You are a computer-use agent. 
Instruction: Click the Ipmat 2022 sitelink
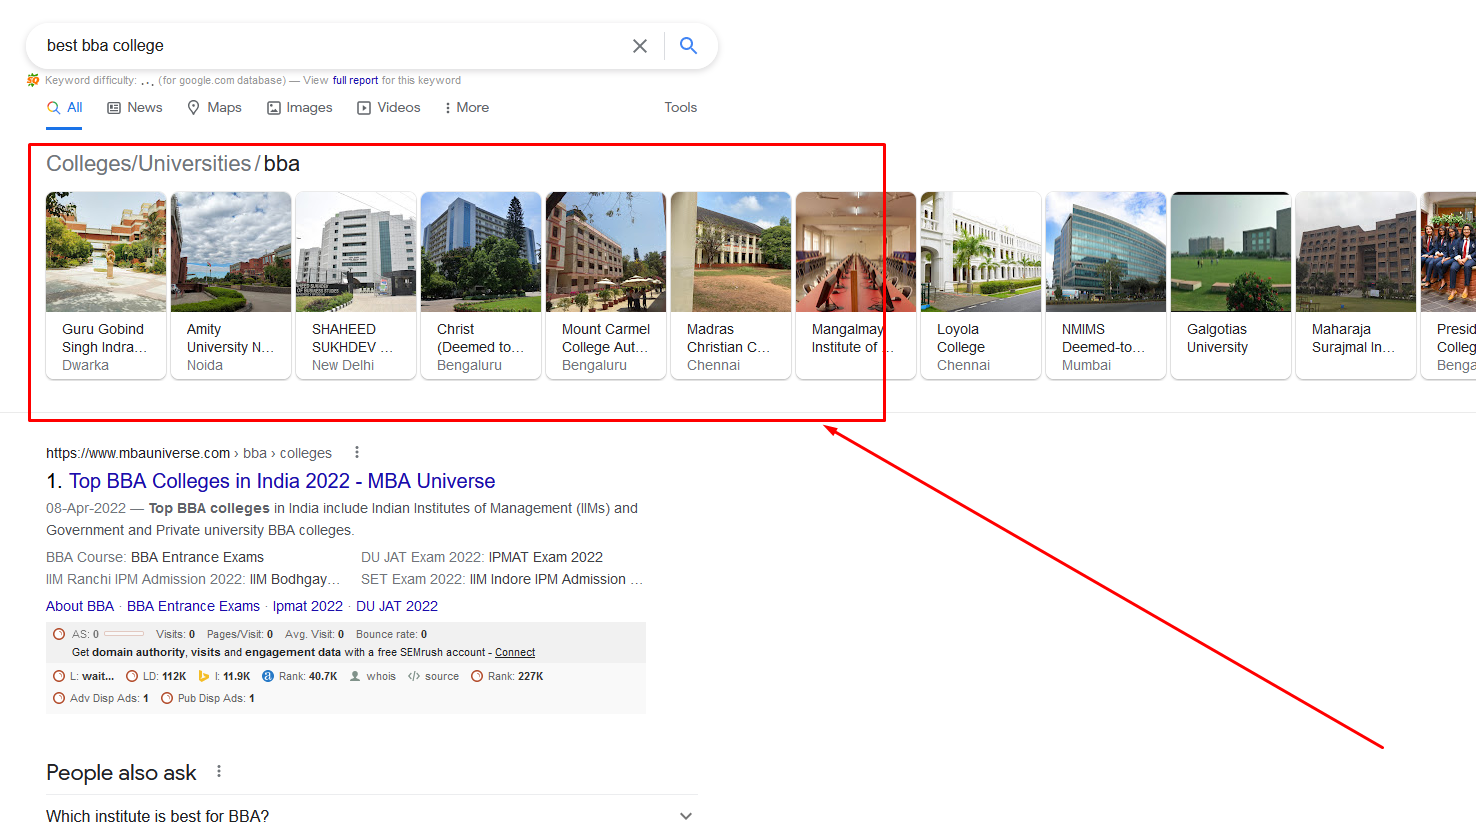pyautogui.click(x=308, y=606)
